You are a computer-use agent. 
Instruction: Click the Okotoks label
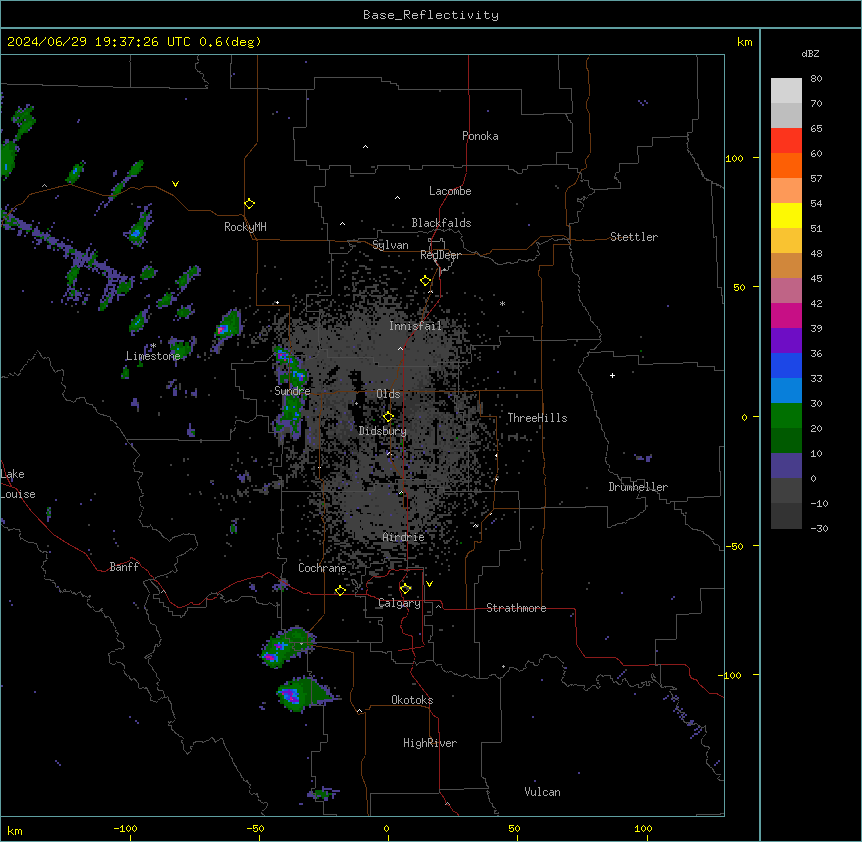412,700
